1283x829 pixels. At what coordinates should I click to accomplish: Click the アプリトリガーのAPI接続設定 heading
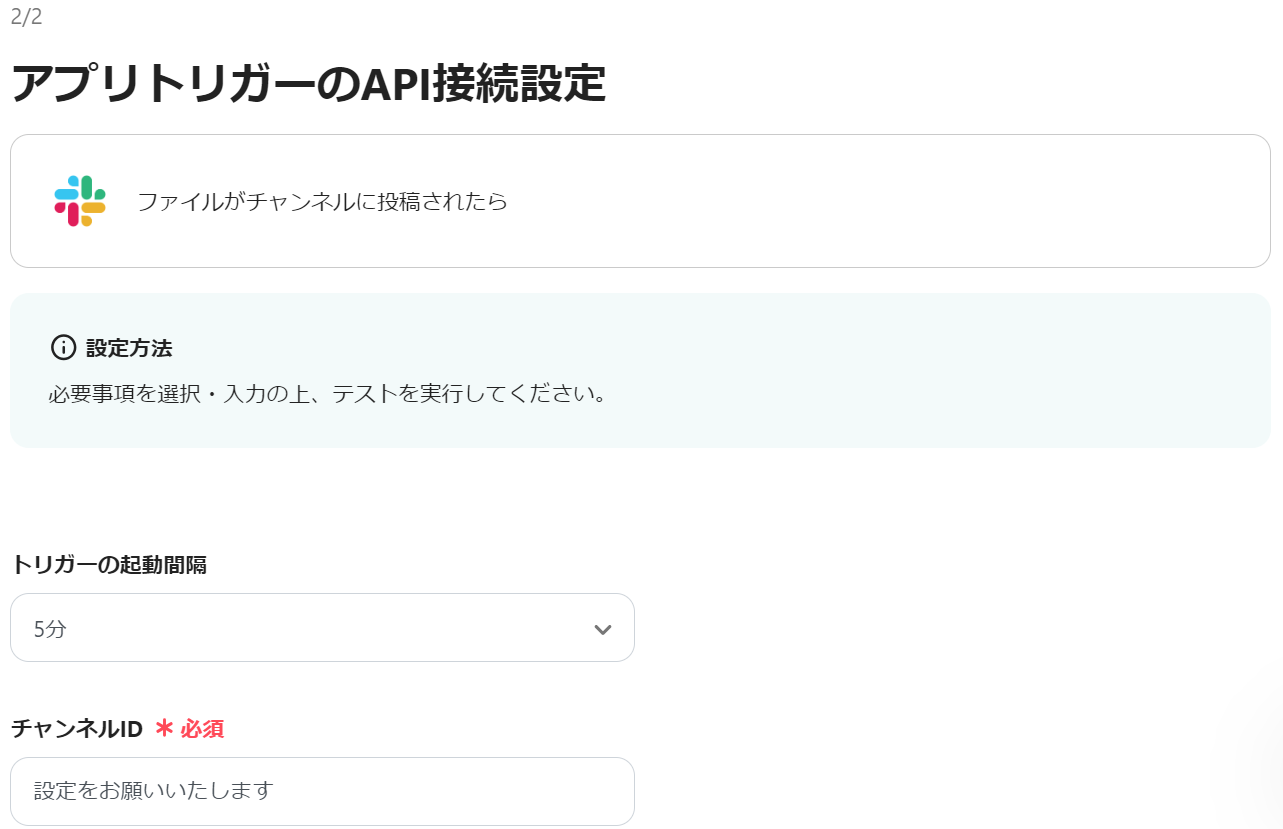(308, 84)
